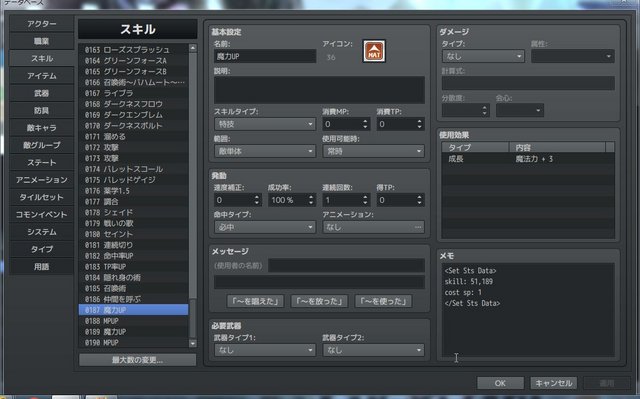Open the アニメーション selector field
Screen dimensions: 640x399
(x=373, y=227)
